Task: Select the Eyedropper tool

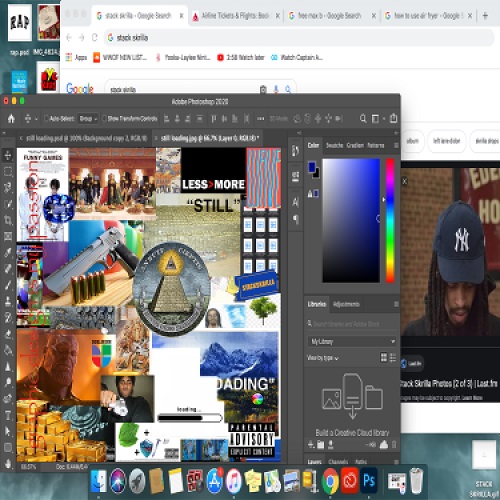Action: (8, 253)
